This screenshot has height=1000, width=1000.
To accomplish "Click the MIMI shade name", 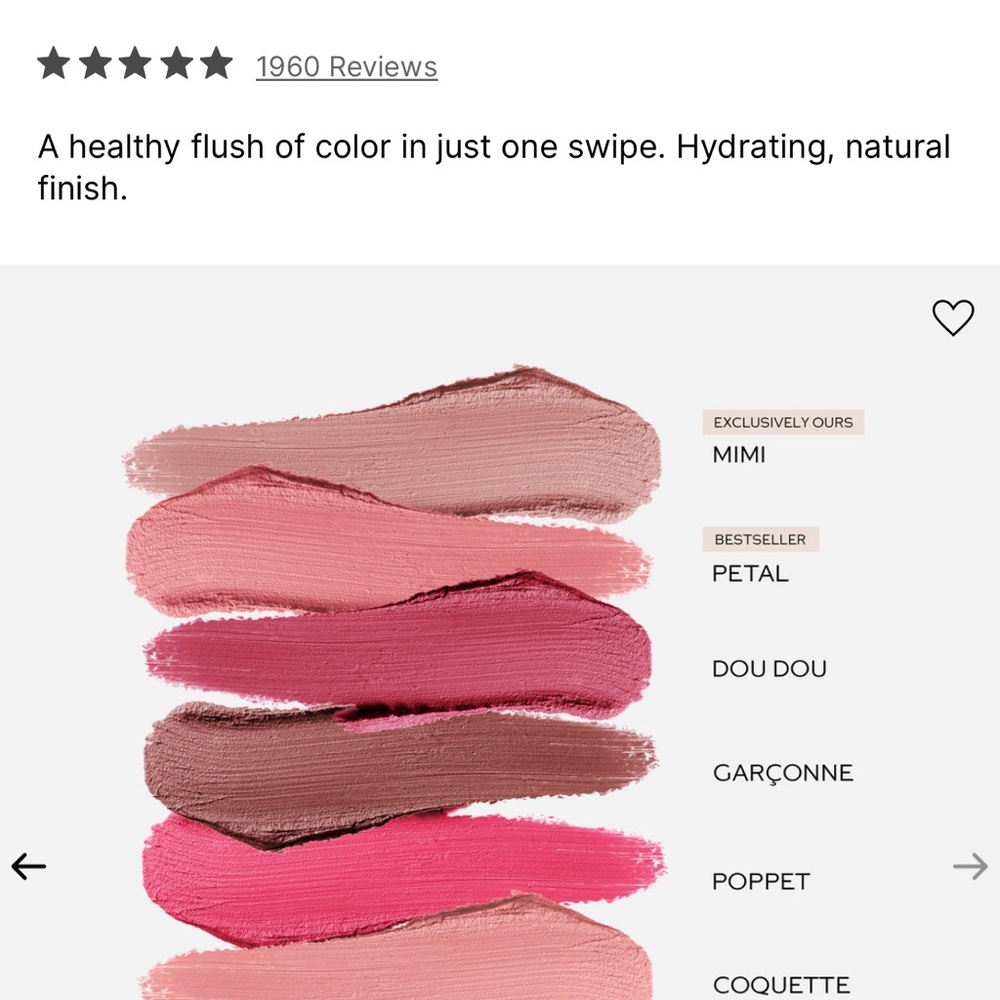I will tap(739, 455).
